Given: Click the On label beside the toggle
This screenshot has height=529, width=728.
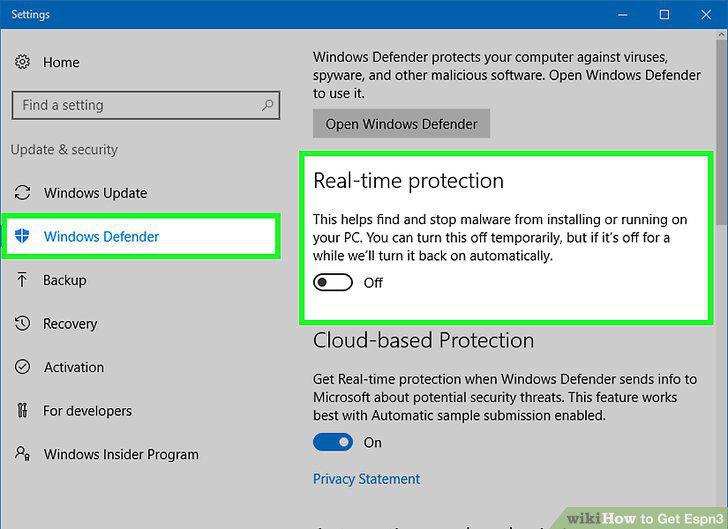Looking at the screenshot, I should 372,443.
